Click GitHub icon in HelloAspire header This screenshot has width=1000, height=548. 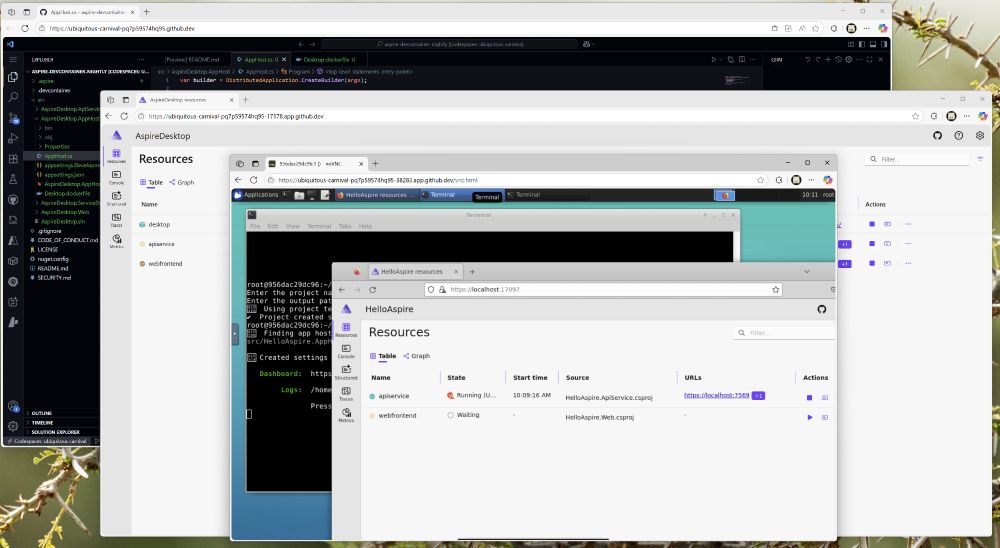821,309
